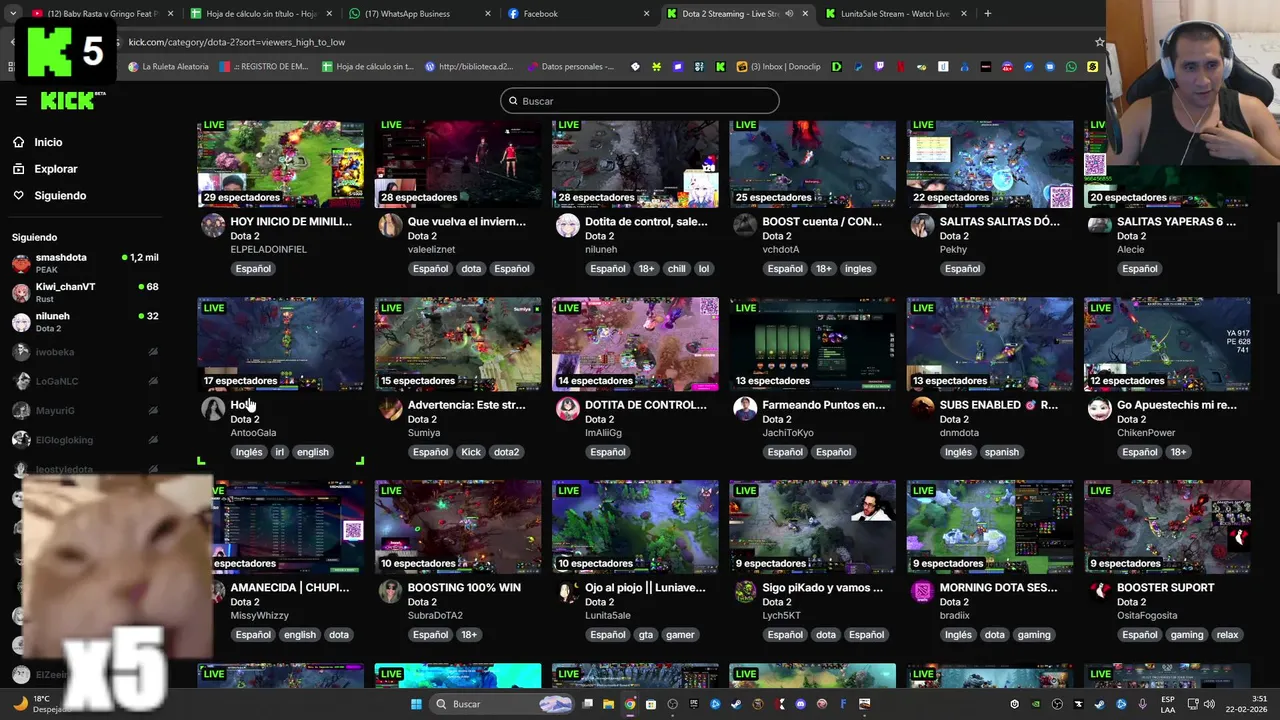
Task: Open LunitaSale streamer avatar
Action: pos(568,591)
